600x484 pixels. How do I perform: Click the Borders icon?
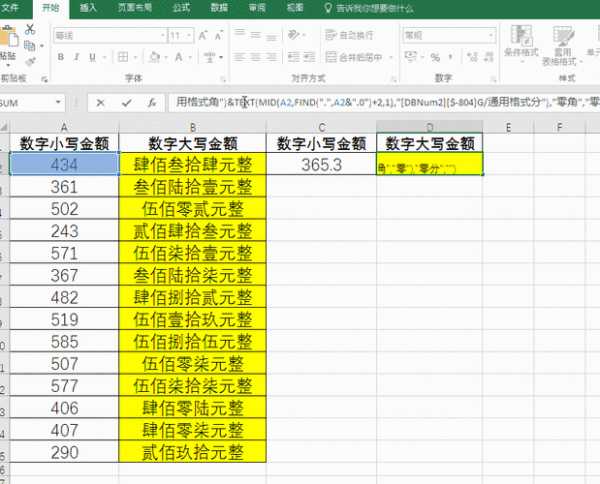pos(123,57)
